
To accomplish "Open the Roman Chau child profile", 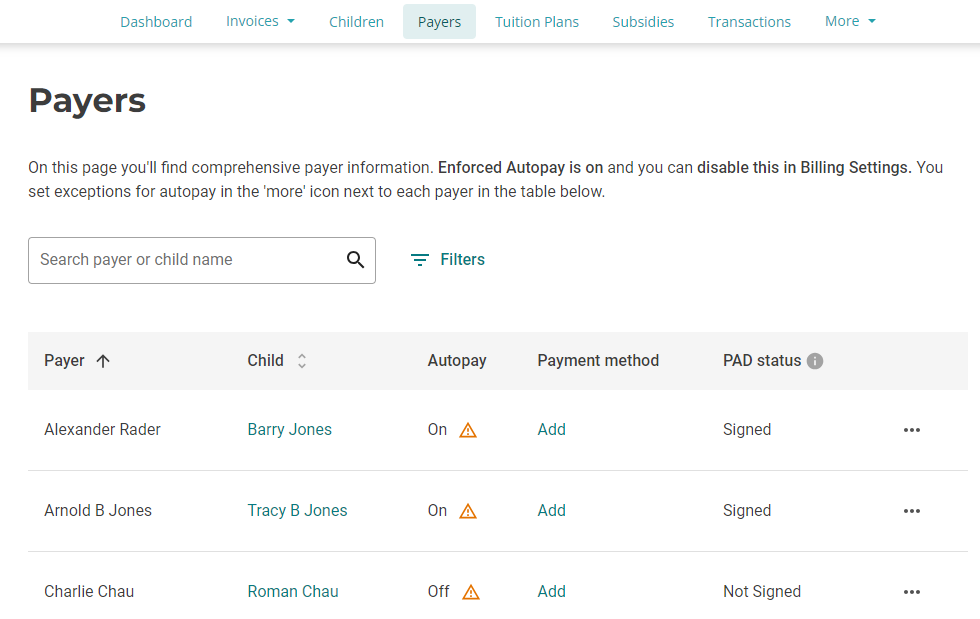I will pyautogui.click(x=293, y=591).
